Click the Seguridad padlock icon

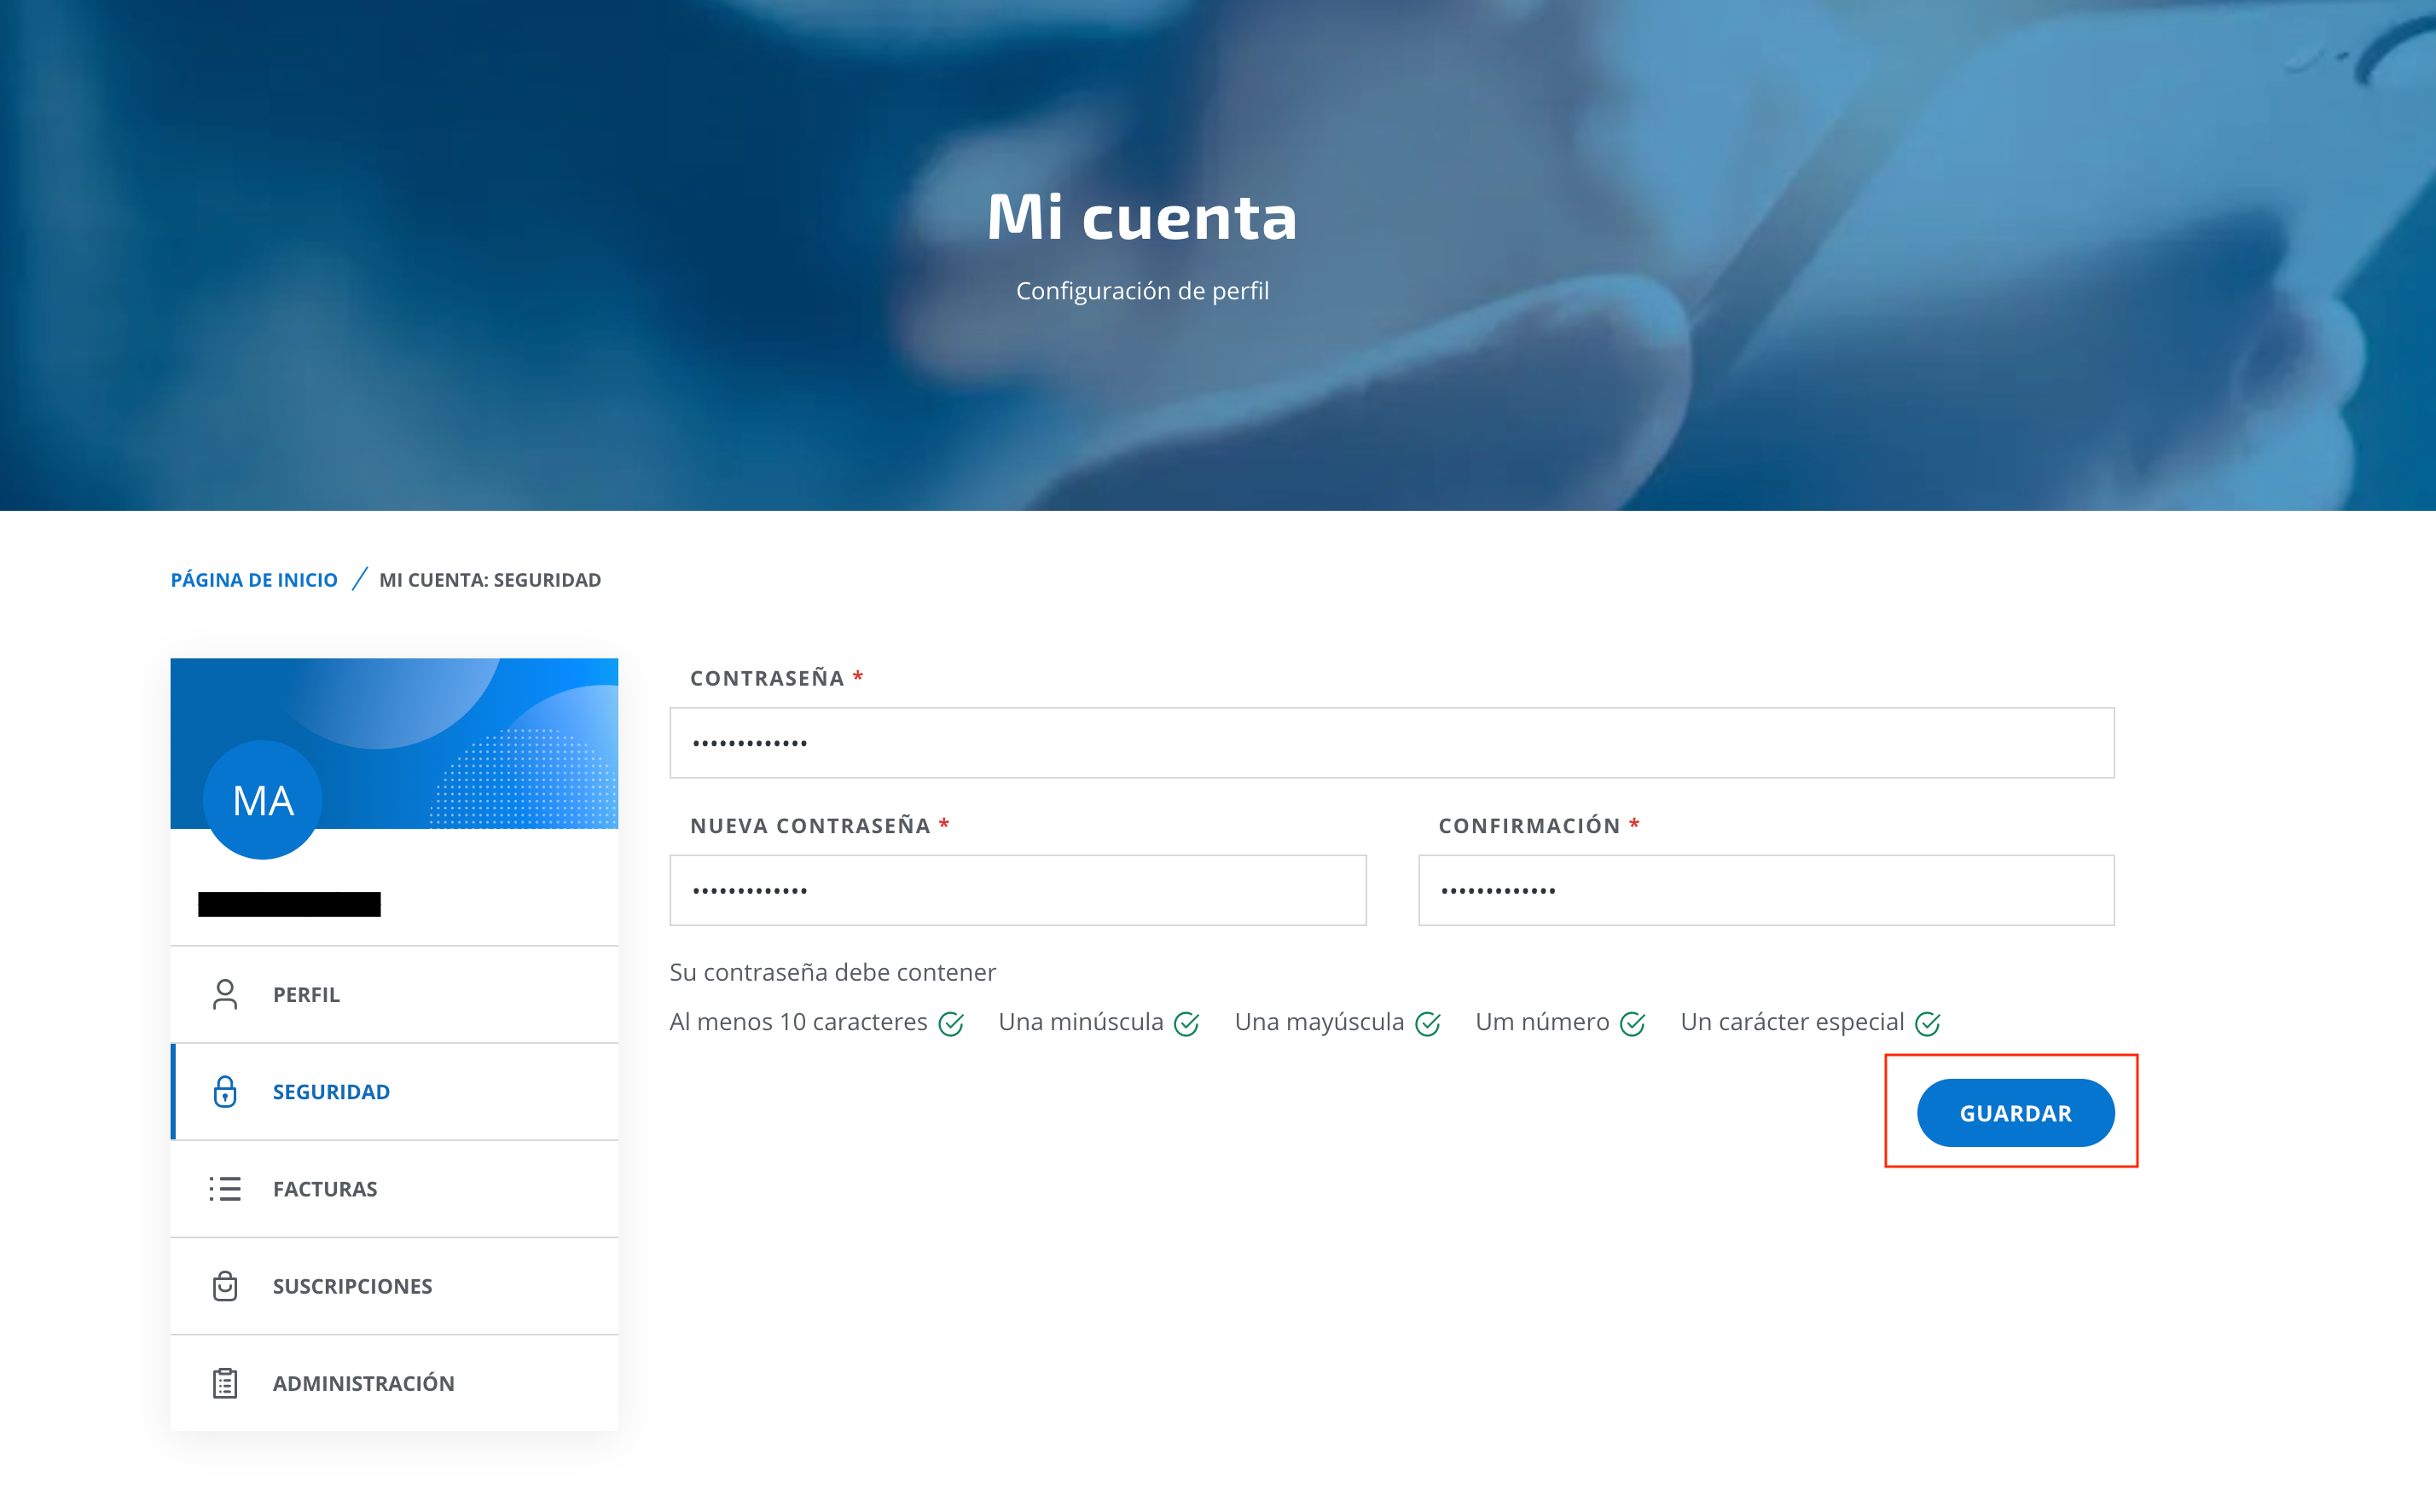click(225, 1091)
